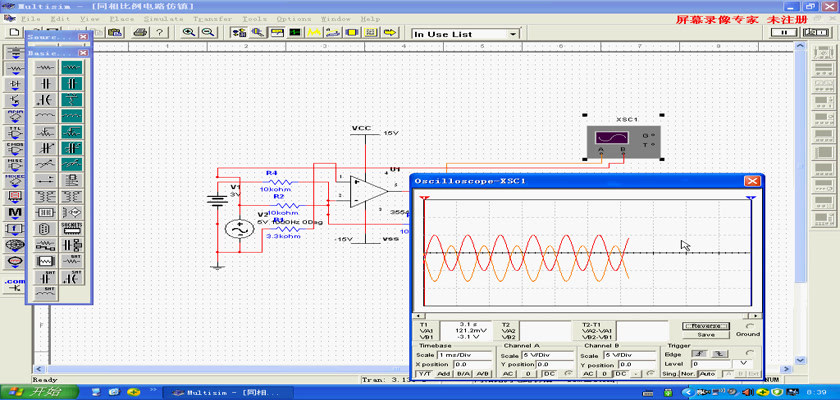Open the Place menu

121,19
